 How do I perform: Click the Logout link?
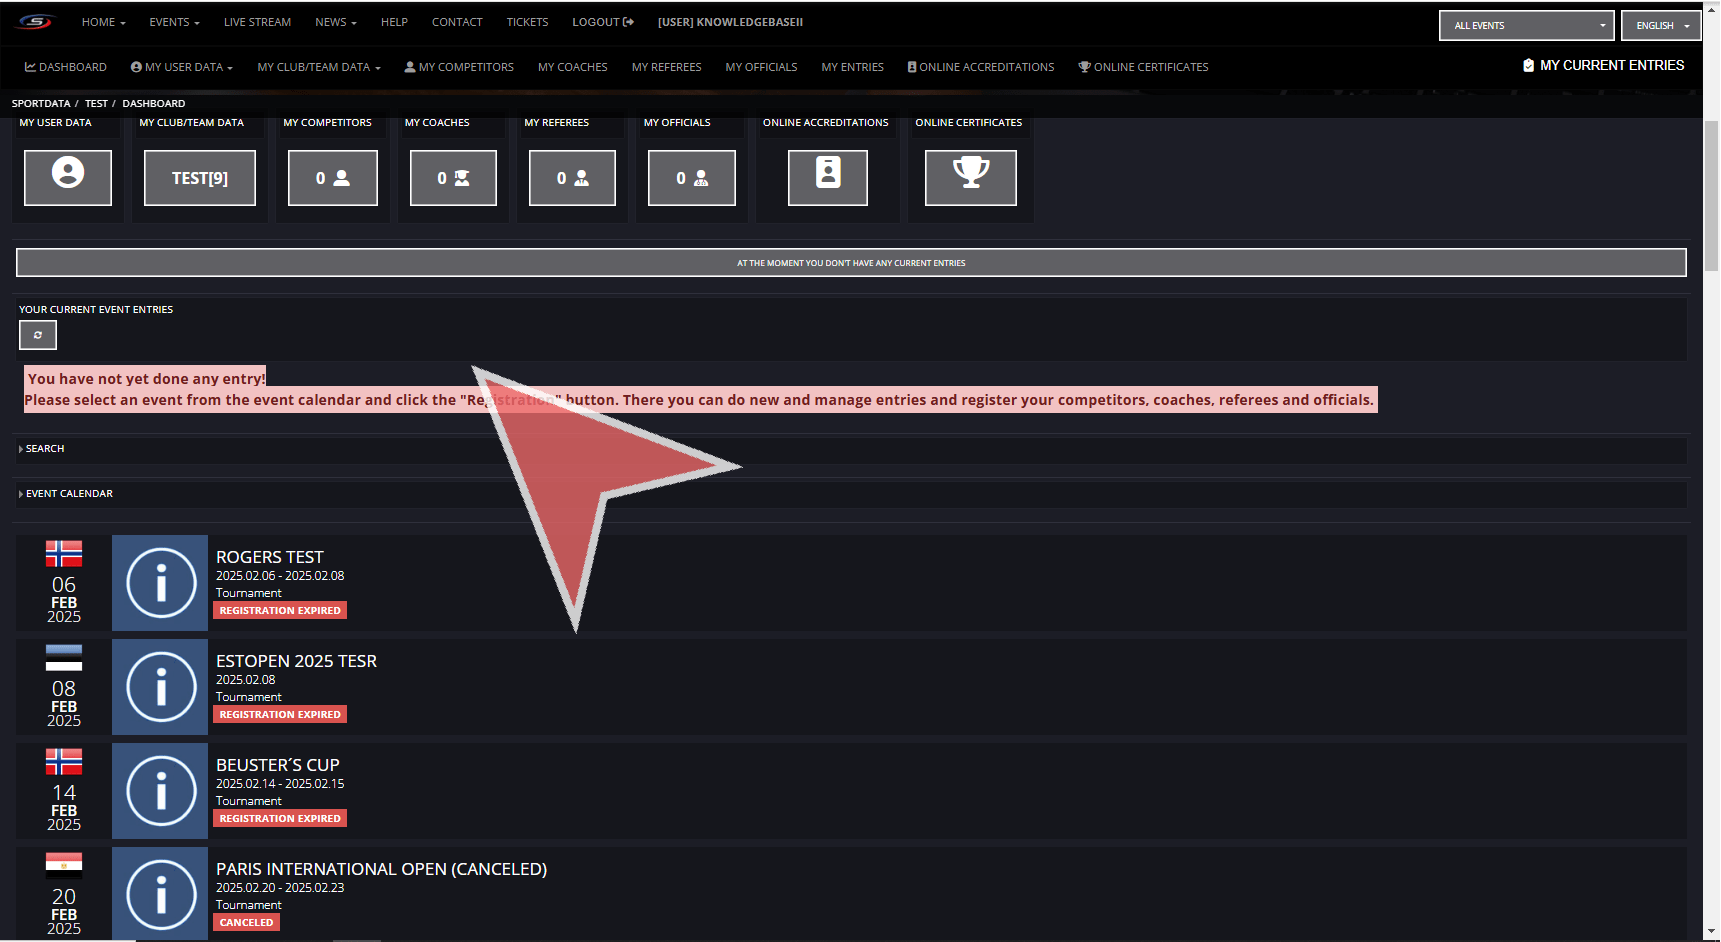pos(602,22)
